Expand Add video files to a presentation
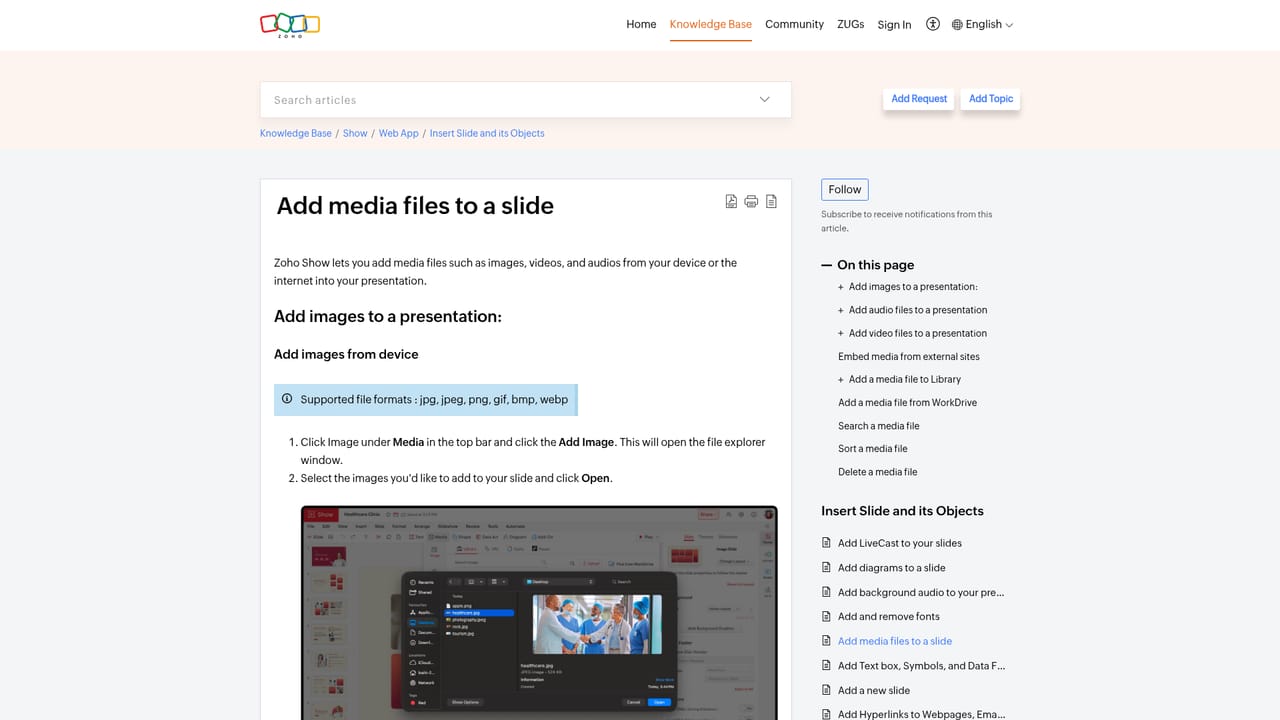 coord(841,333)
